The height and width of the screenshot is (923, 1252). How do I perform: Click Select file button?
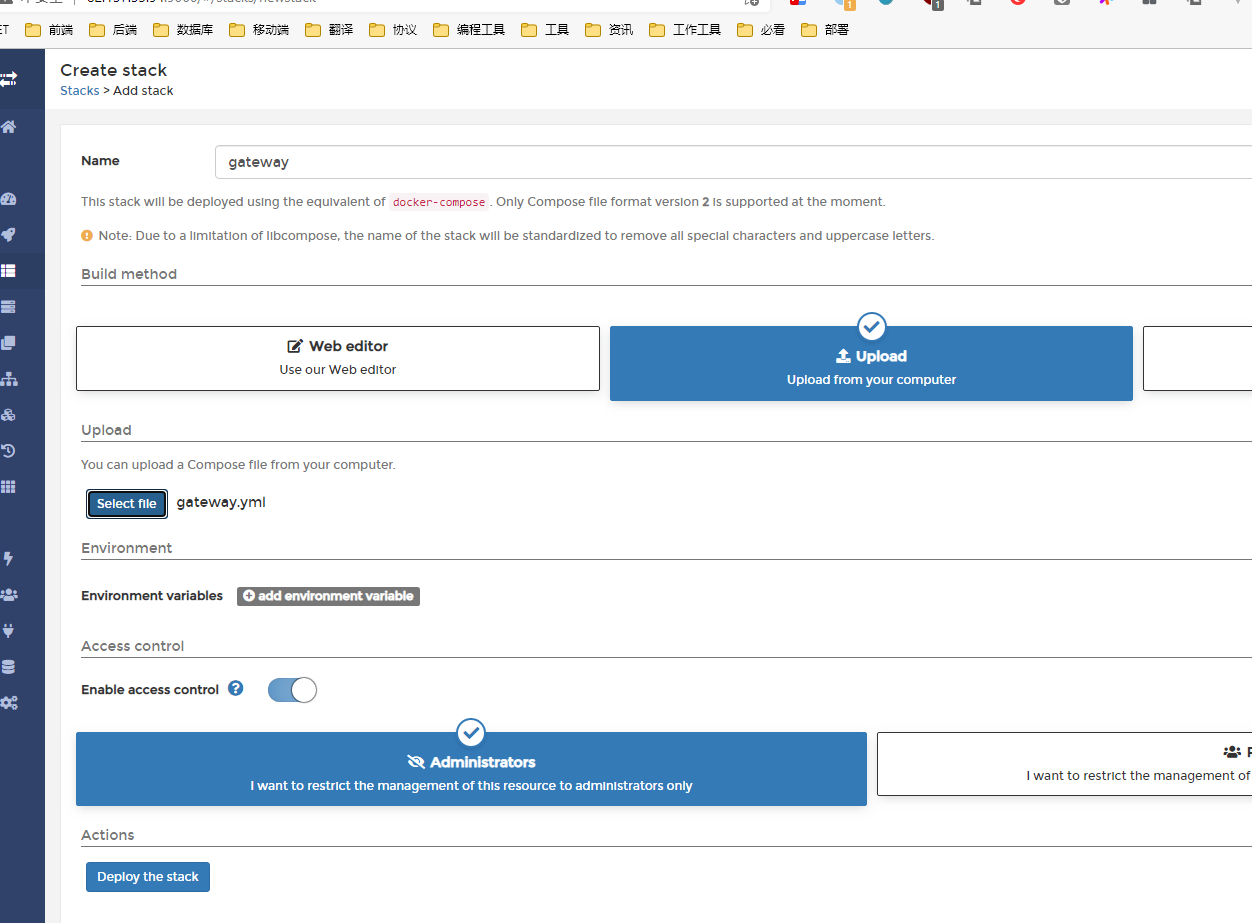tap(127, 504)
